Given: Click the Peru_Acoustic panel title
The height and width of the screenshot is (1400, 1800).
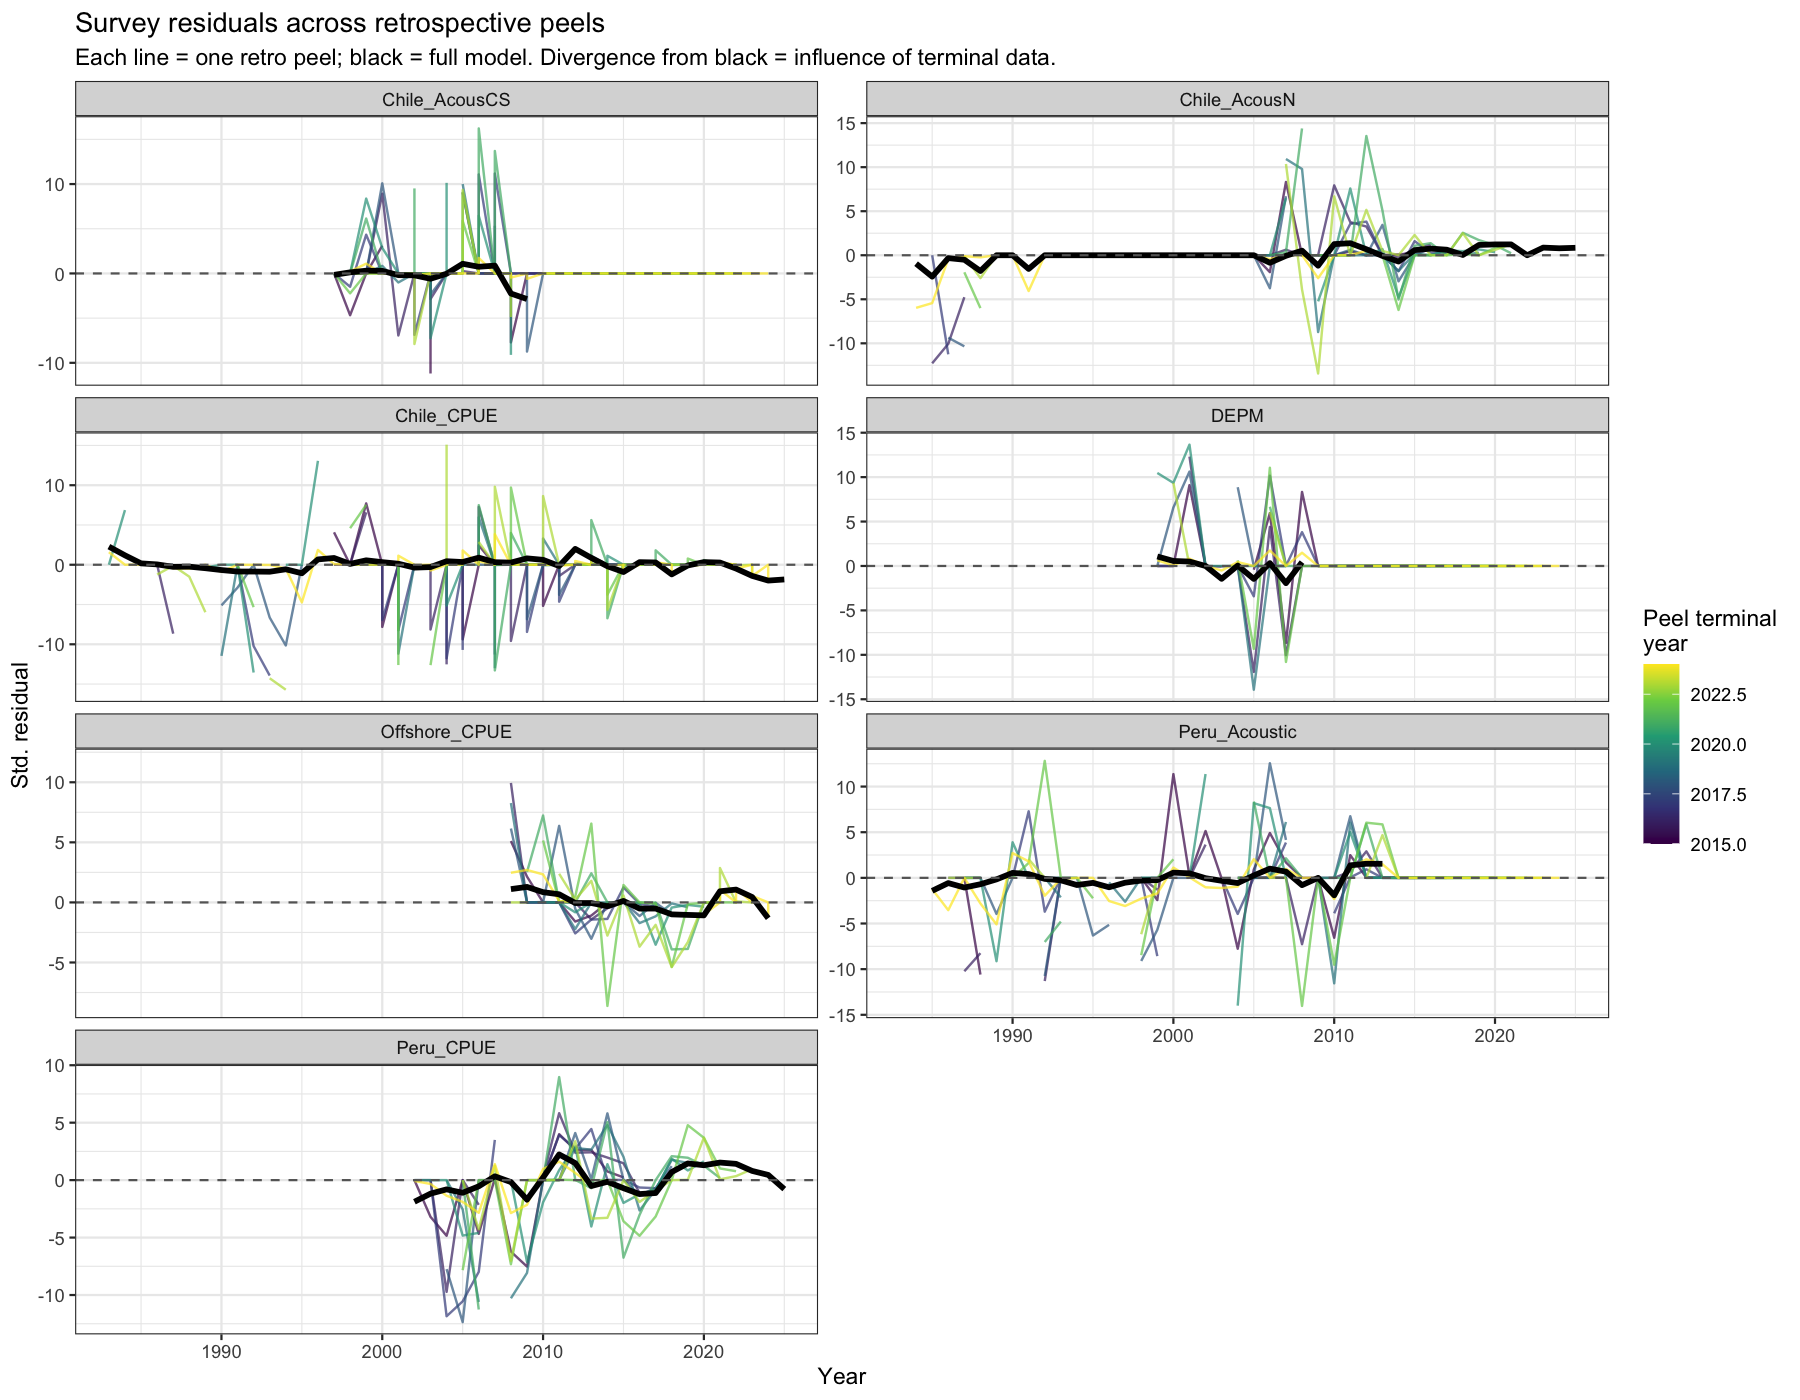Looking at the screenshot, I should [1237, 731].
